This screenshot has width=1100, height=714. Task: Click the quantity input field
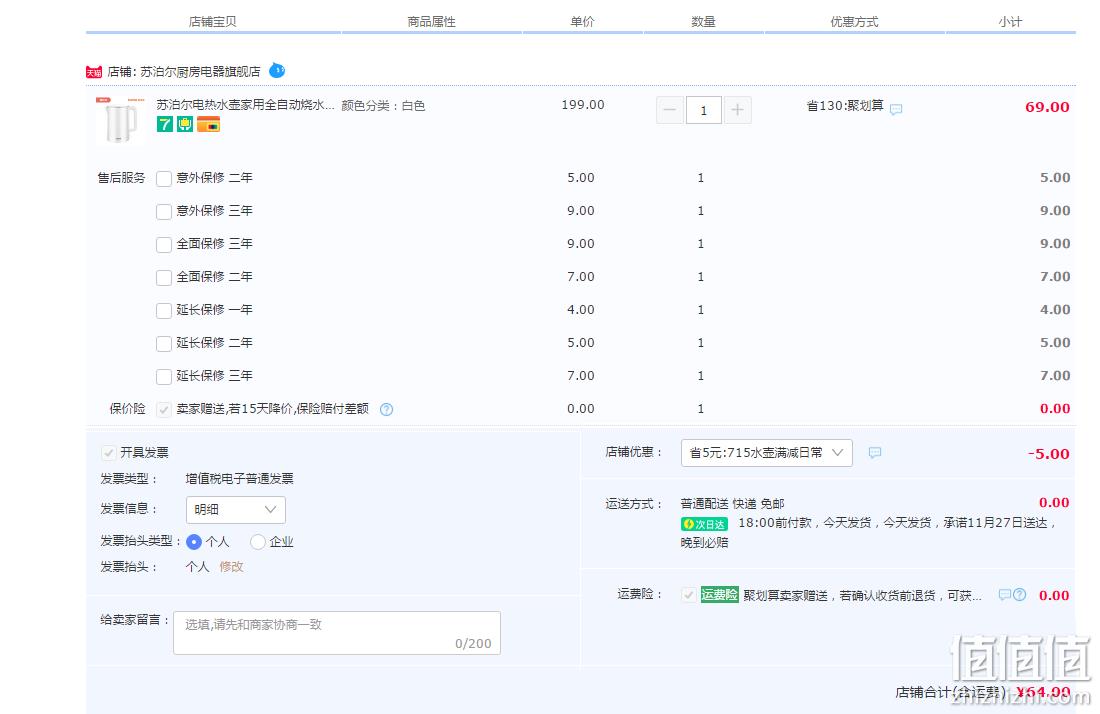[704, 110]
